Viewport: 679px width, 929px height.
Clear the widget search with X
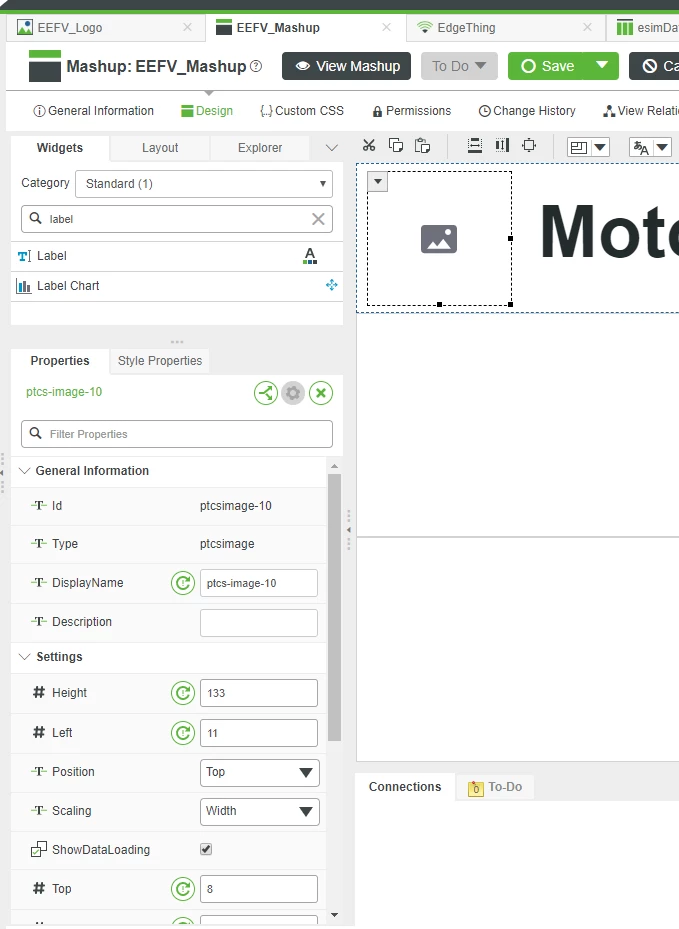pos(318,219)
